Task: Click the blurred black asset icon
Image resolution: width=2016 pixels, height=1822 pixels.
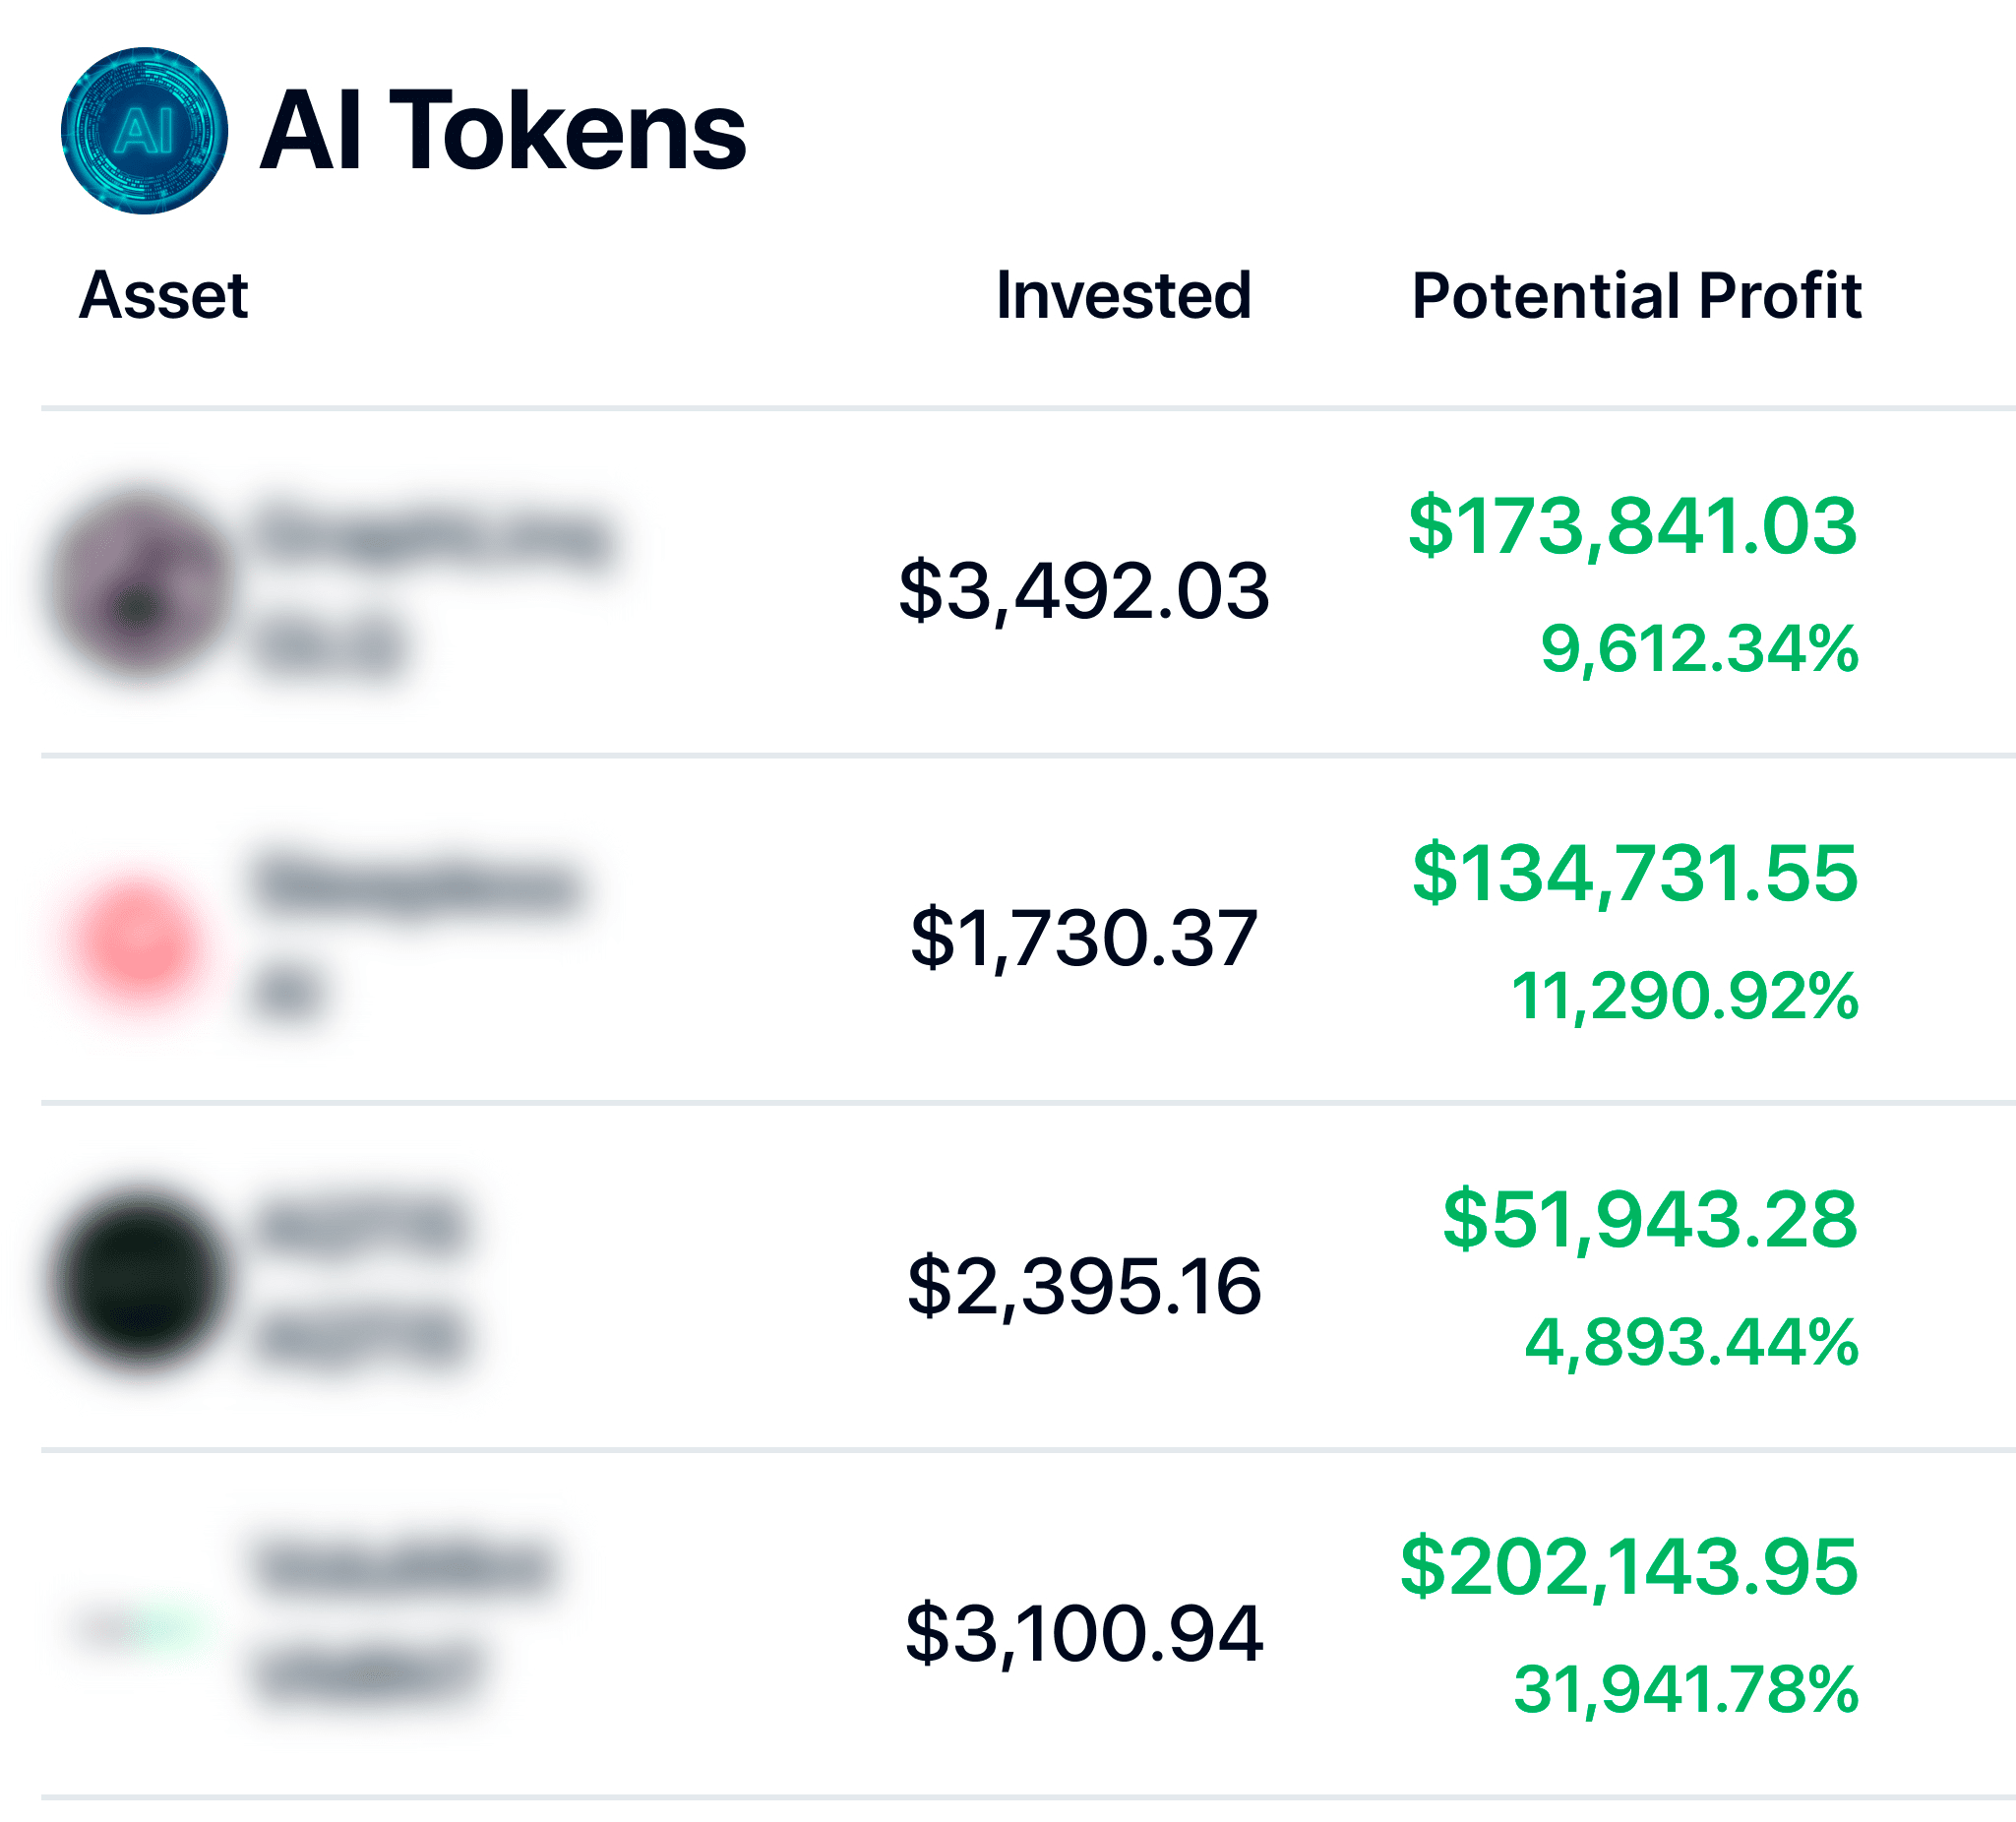Action: 140,1280
